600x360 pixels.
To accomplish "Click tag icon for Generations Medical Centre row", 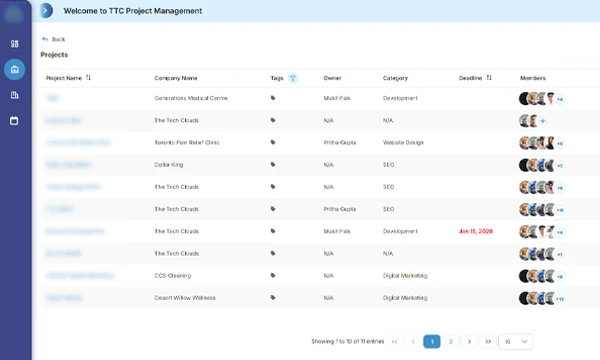I will pos(273,98).
